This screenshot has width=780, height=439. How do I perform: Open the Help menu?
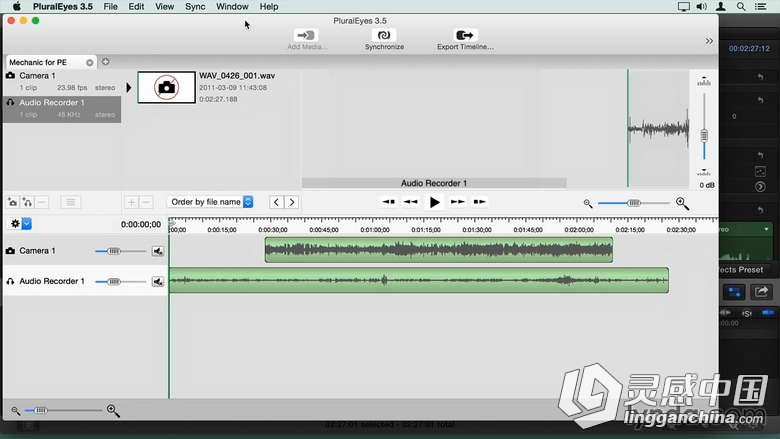click(x=269, y=6)
